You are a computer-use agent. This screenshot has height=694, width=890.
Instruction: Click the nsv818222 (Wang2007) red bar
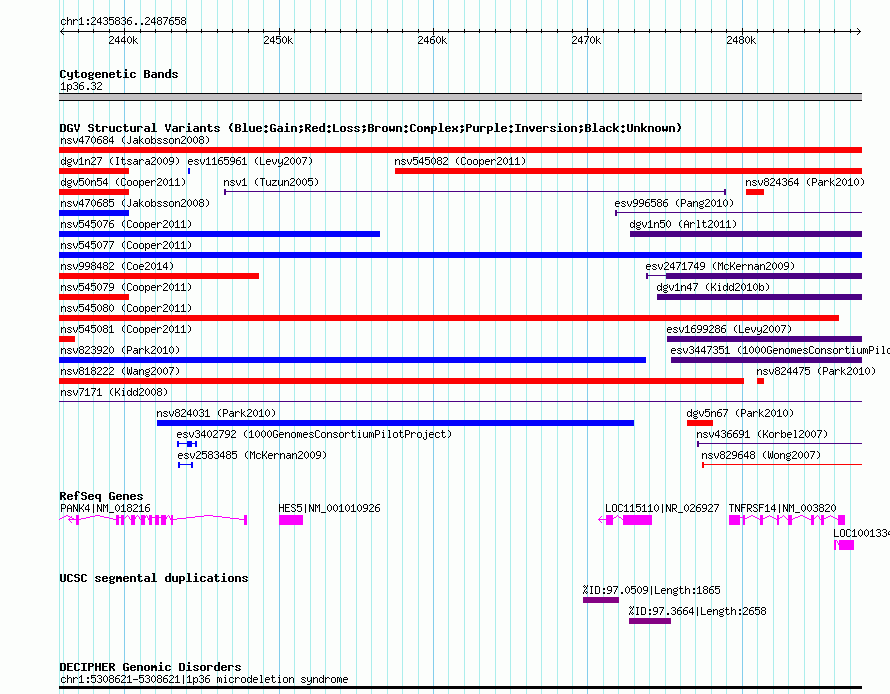pos(401,381)
